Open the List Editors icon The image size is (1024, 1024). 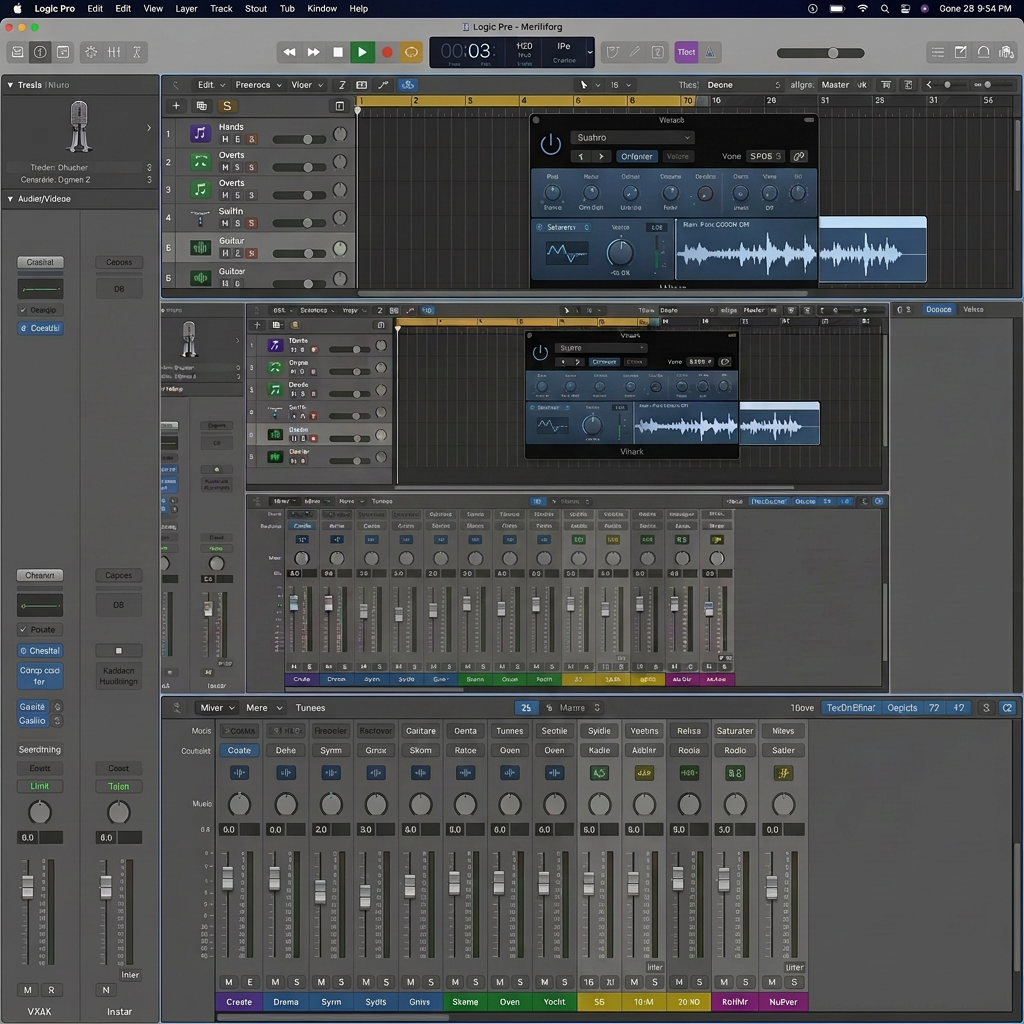pos(938,52)
